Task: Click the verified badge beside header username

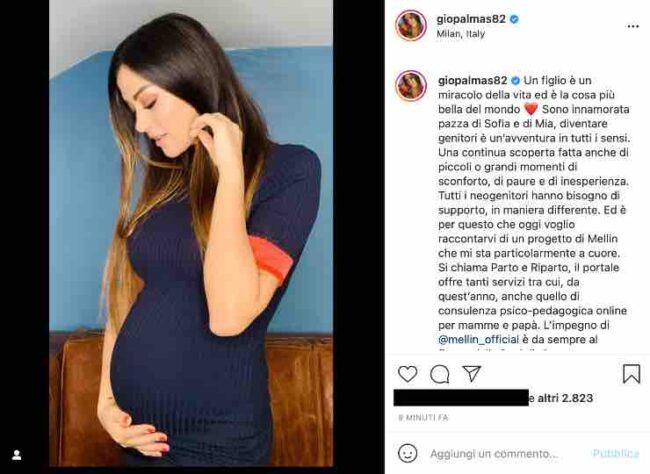Action: 514,19
